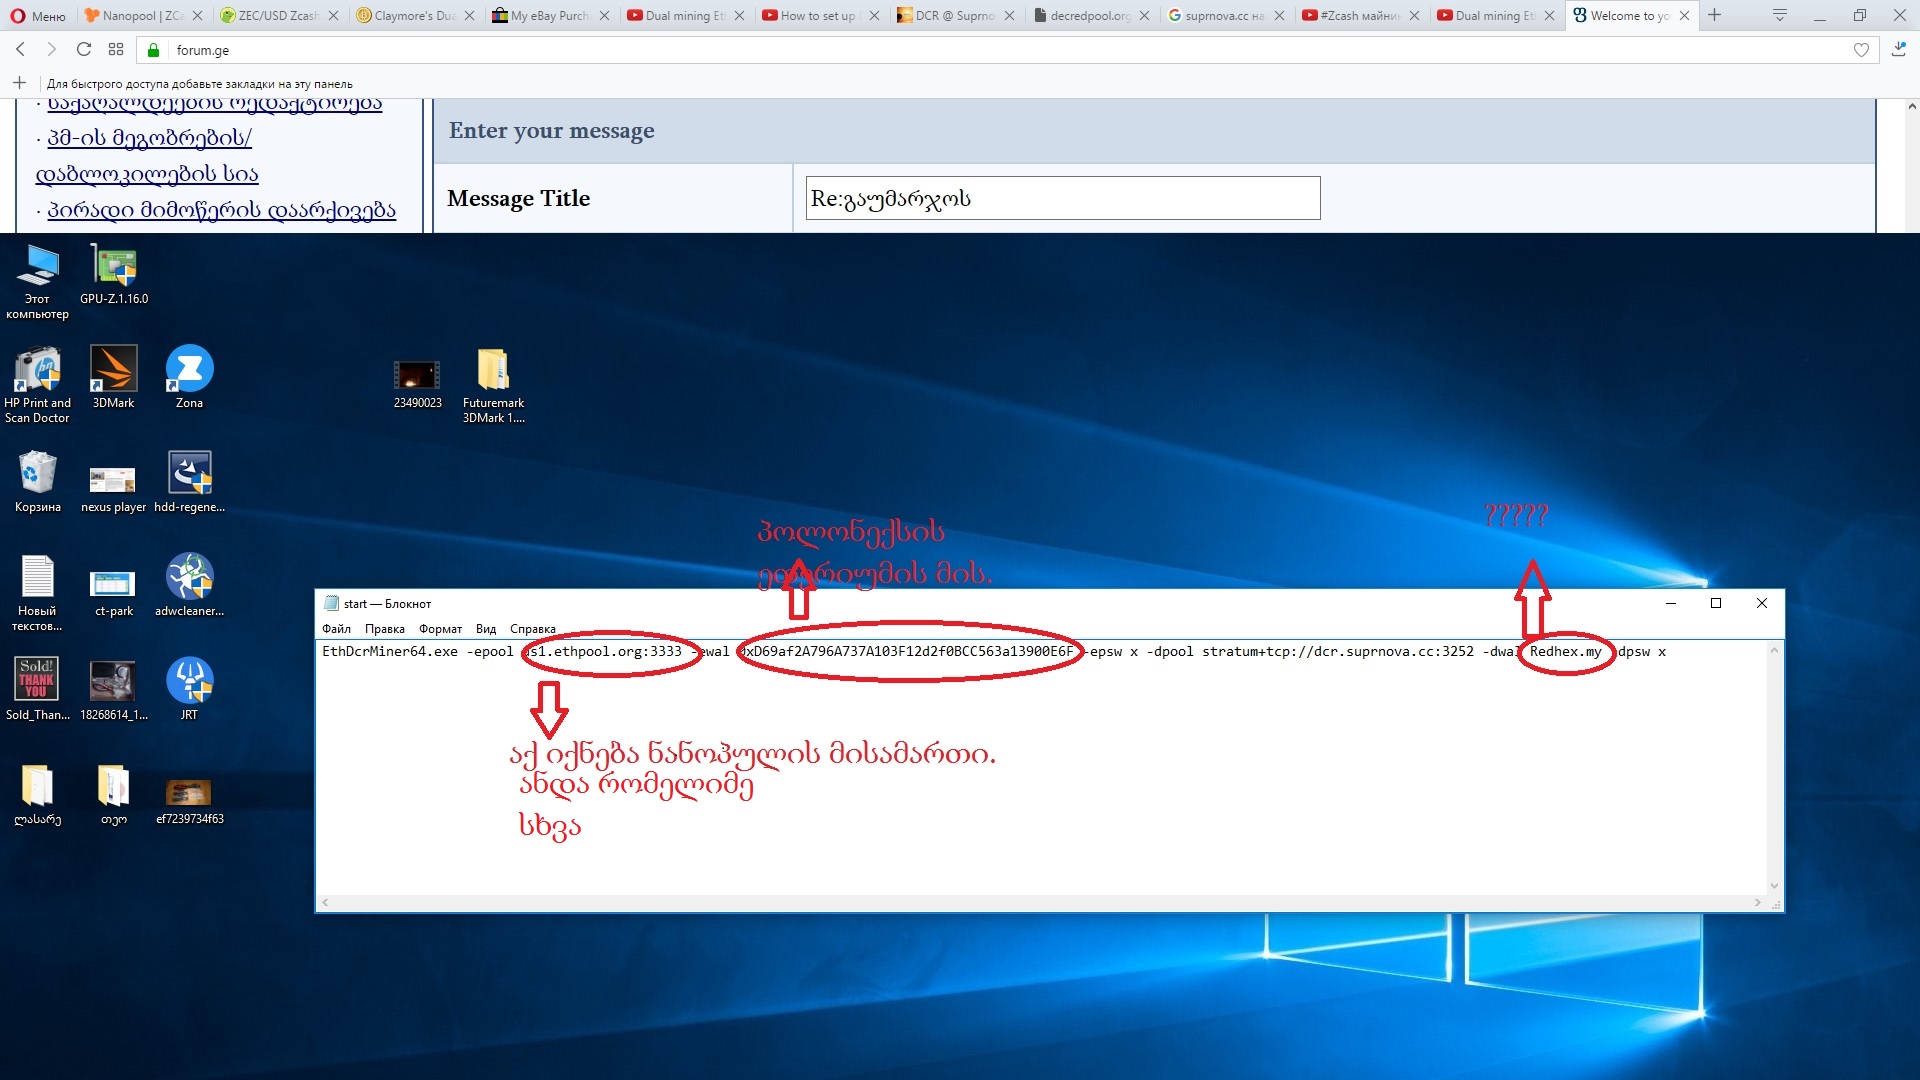1920x1080 pixels.
Task: Open the Opera tab menu dropdown arrow
Action: pos(1780,15)
